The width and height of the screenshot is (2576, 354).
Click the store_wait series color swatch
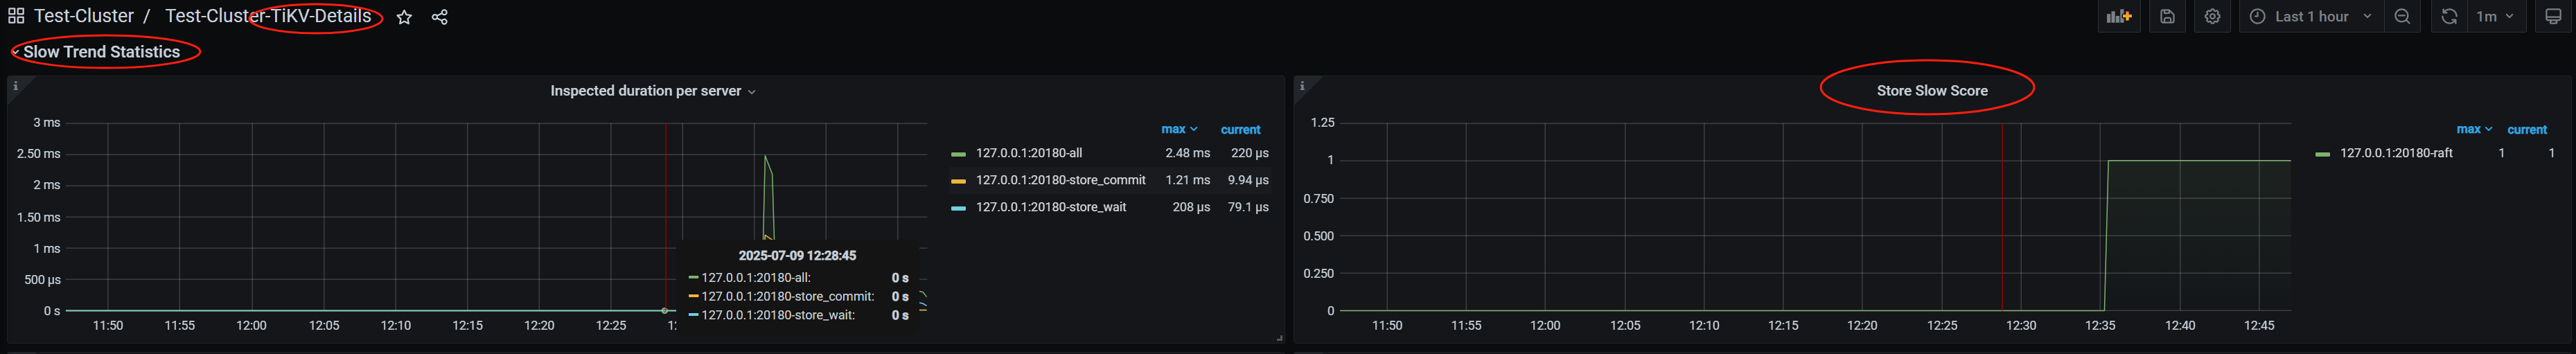pos(958,208)
